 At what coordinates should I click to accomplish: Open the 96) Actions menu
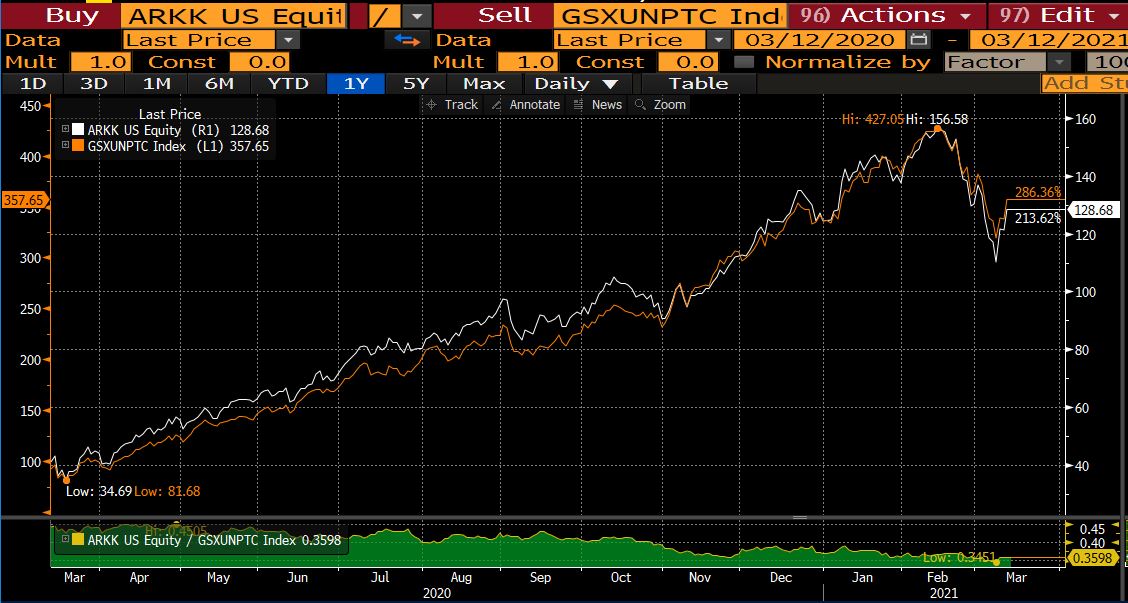[x=886, y=15]
